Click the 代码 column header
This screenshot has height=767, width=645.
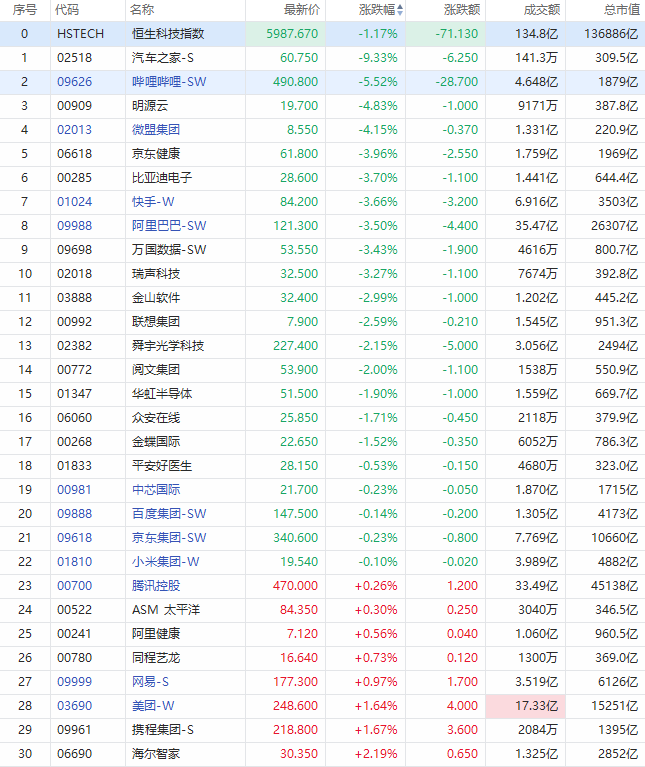[x=67, y=10]
